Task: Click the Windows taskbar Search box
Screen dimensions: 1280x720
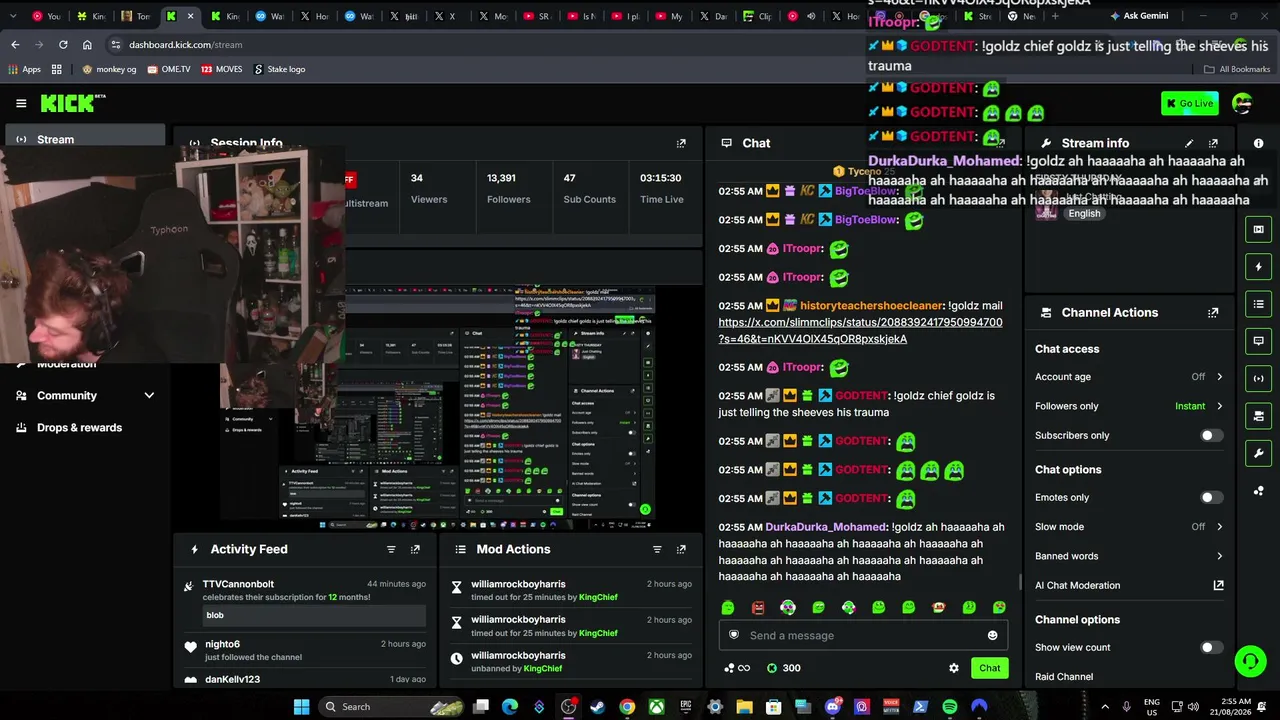Action: 393,707
